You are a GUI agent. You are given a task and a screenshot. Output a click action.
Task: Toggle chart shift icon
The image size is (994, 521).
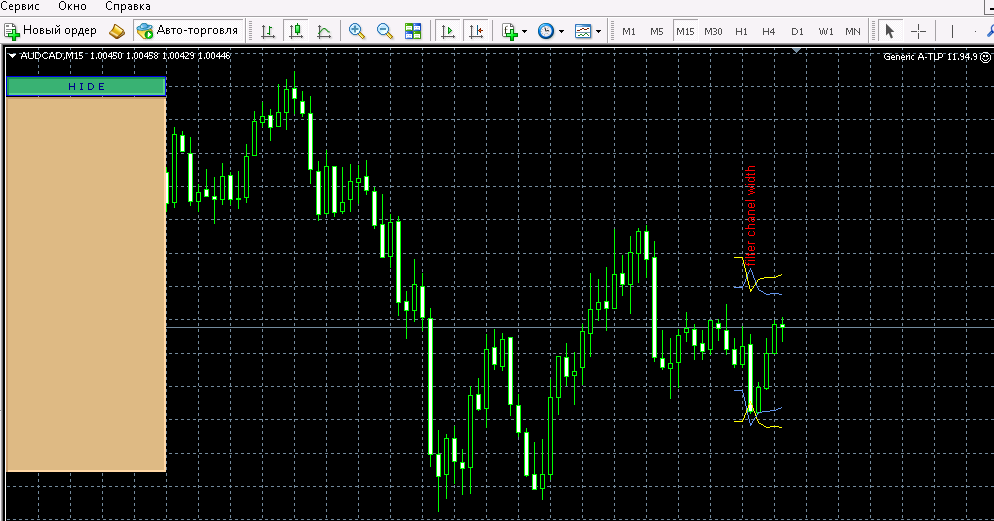click(x=475, y=30)
